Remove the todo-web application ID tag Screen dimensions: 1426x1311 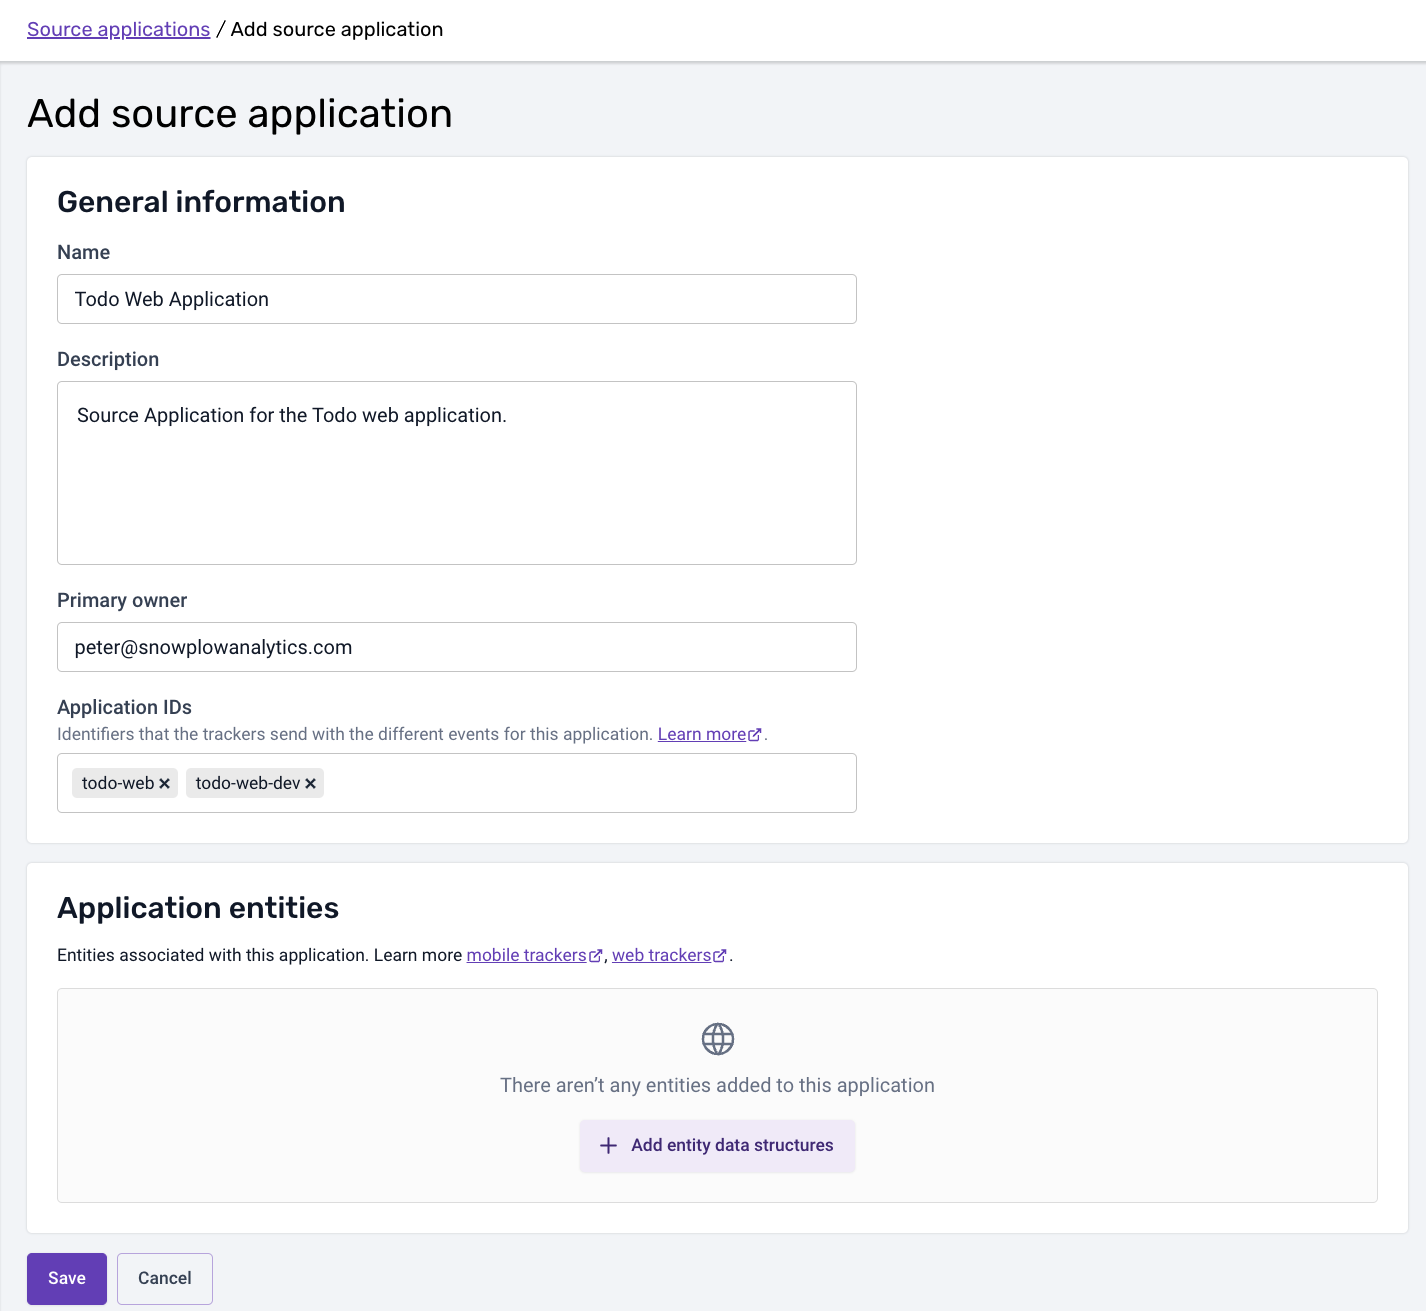(165, 784)
